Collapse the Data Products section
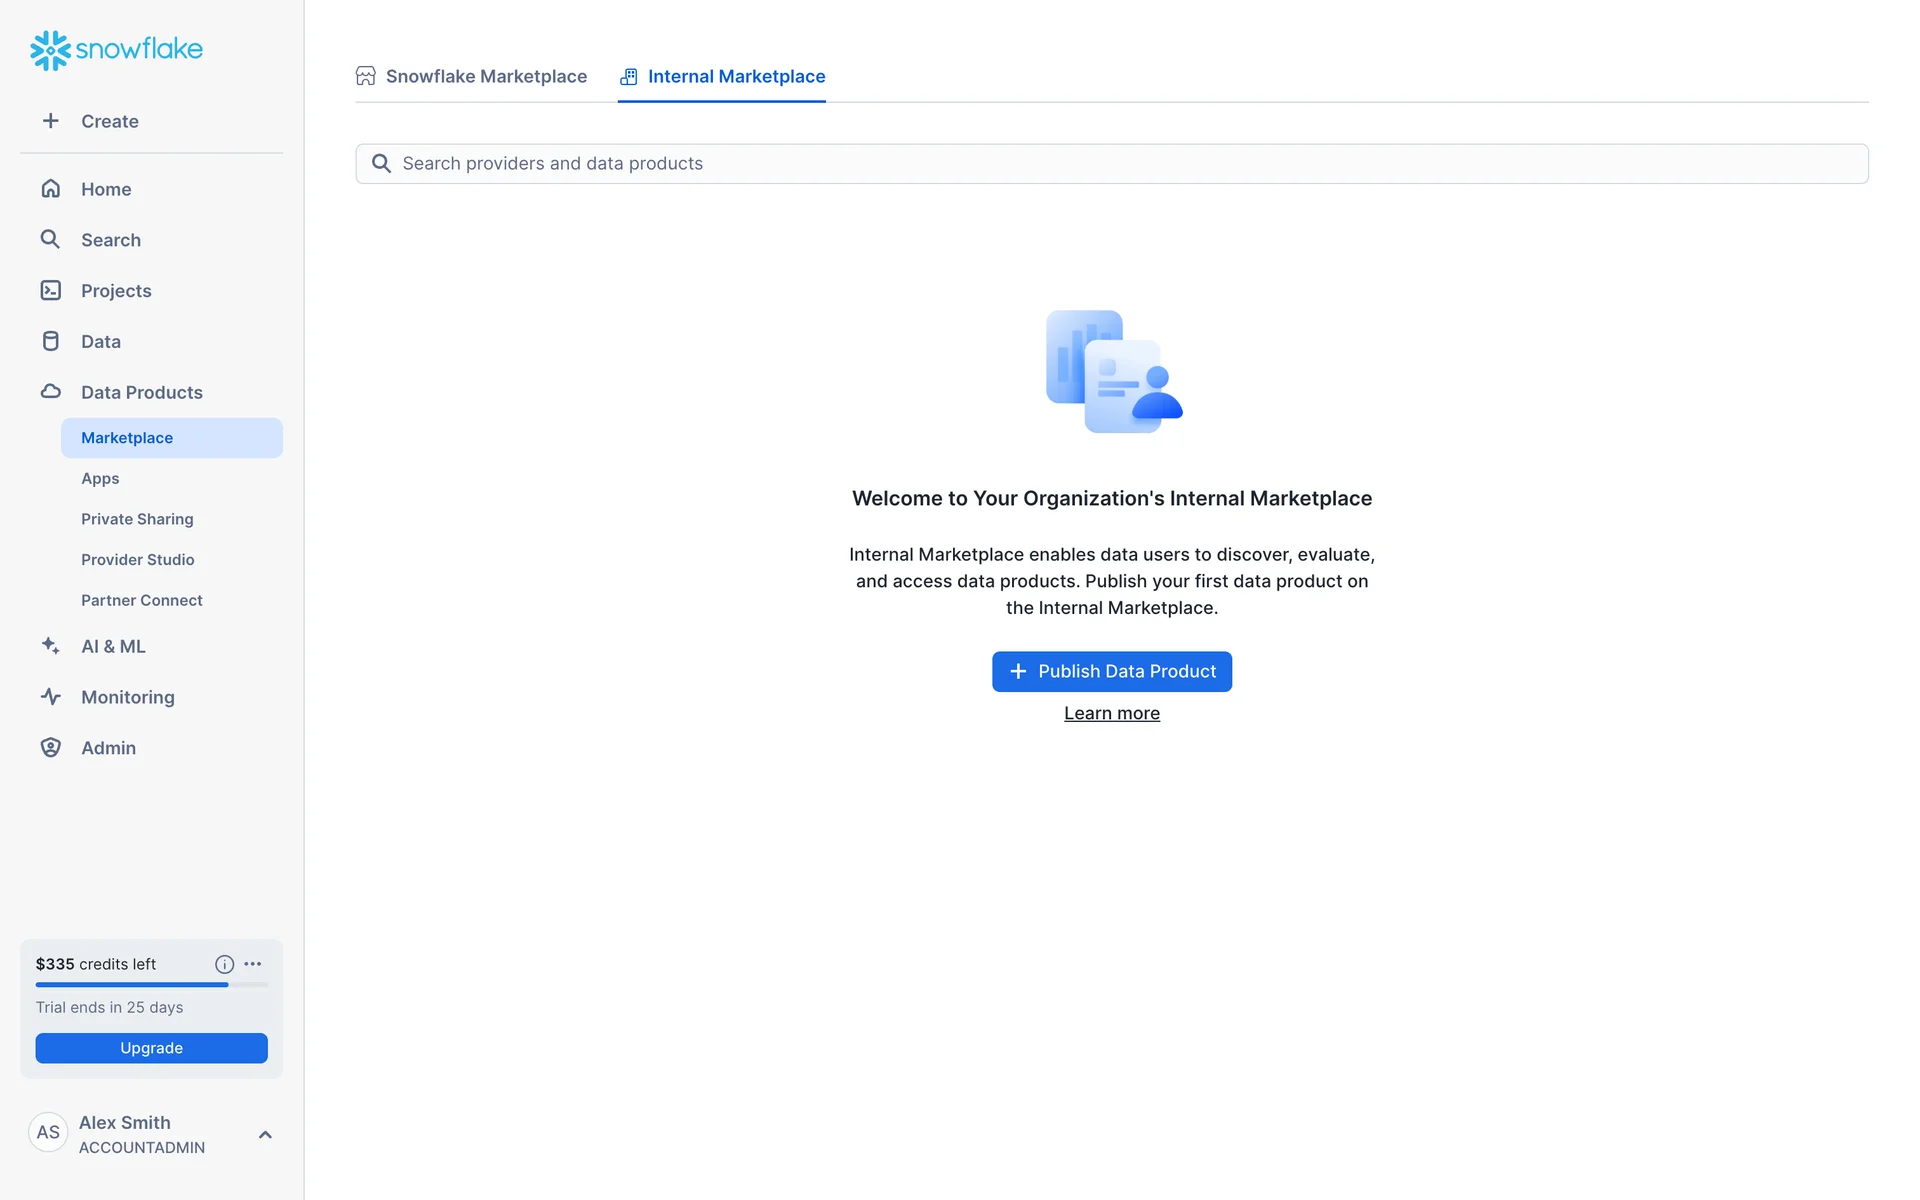Viewport: 1920px width, 1200px height. [x=141, y=392]
